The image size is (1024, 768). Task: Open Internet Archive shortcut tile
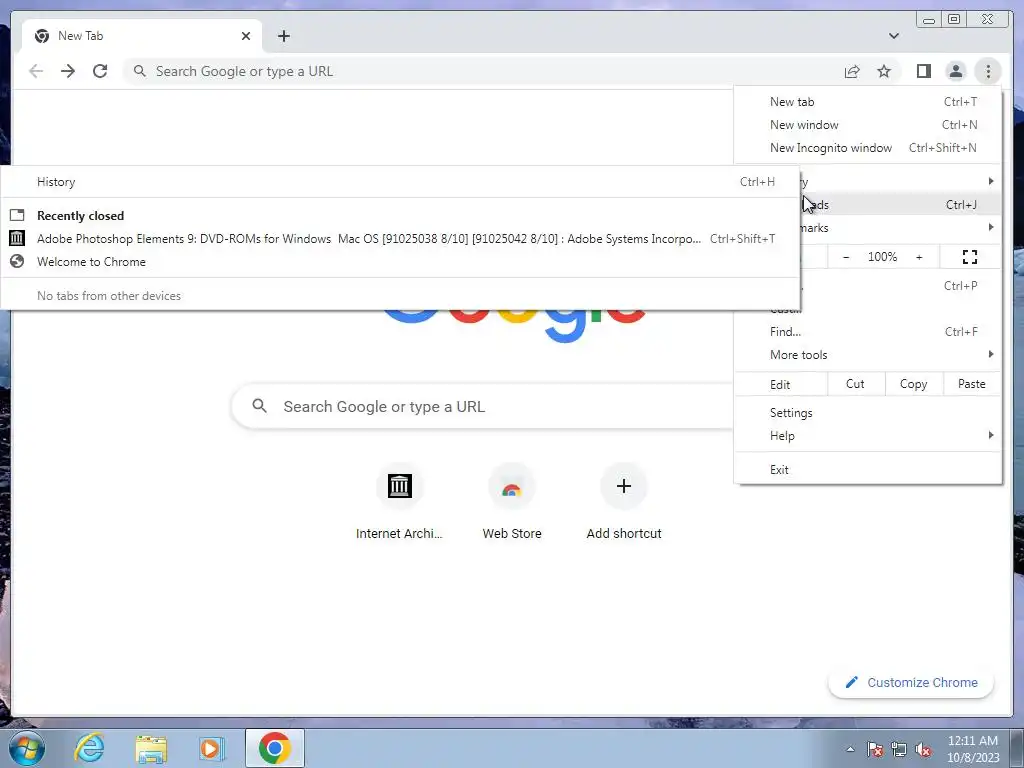click(399, 502)
